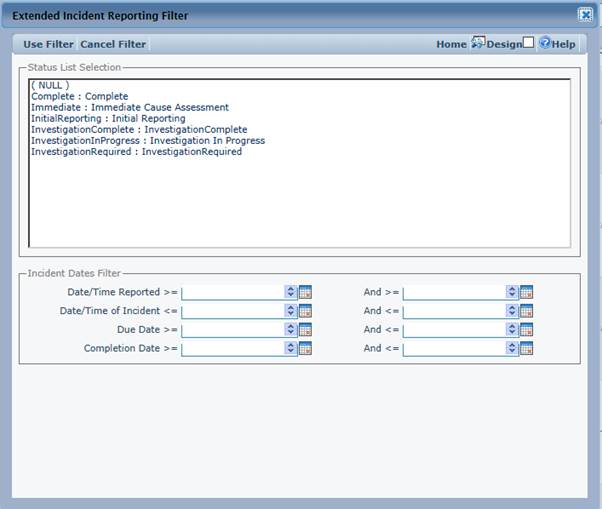Choose the "( NULL )" status option

coord(50,85)
